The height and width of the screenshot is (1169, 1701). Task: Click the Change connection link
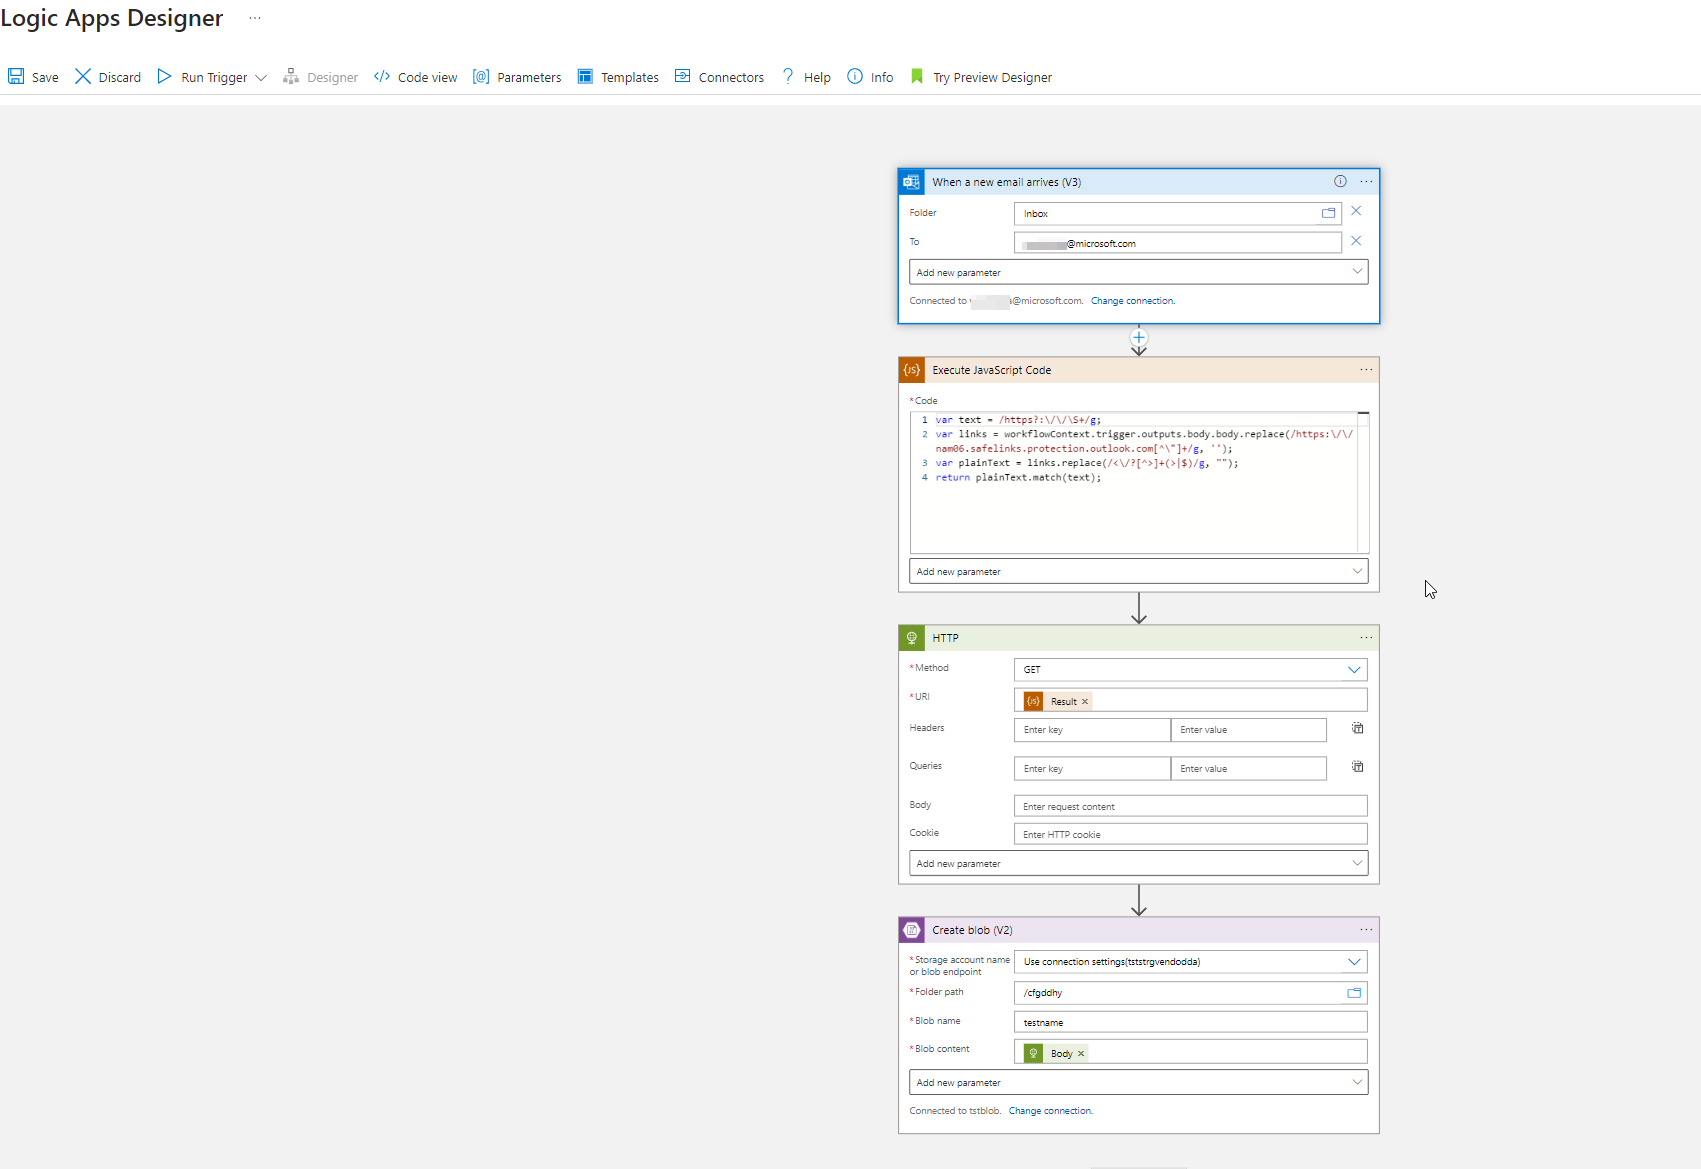(x=1131, y=300)
